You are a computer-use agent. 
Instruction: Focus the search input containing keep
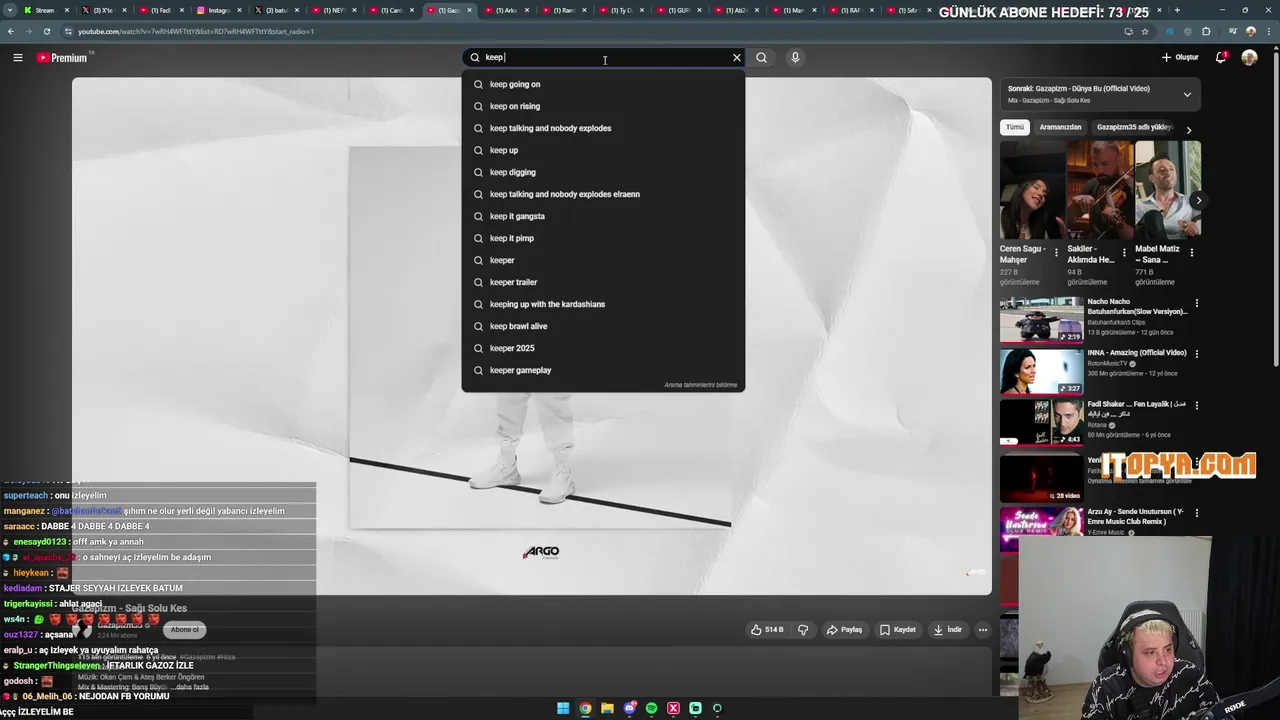pyautogui.click(x=604, y=57)
